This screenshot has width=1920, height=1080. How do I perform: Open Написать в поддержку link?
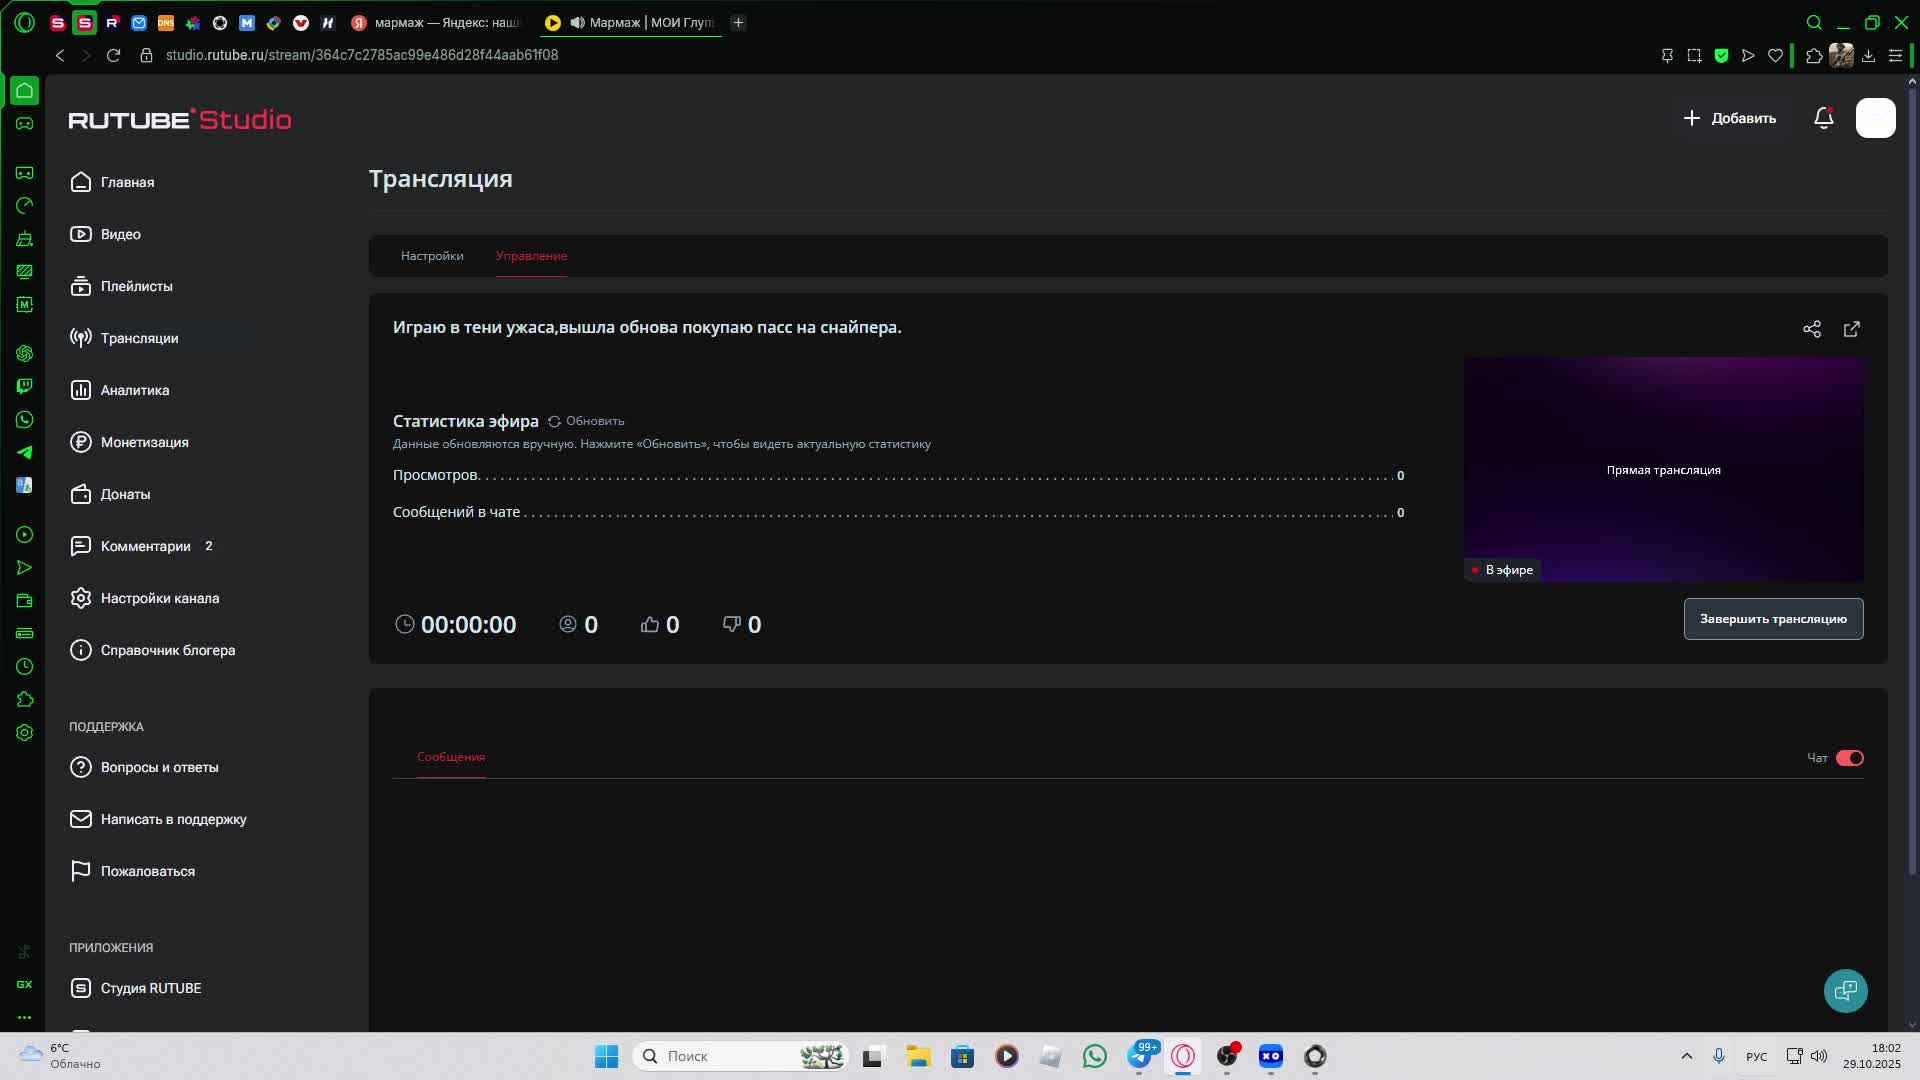173,819
